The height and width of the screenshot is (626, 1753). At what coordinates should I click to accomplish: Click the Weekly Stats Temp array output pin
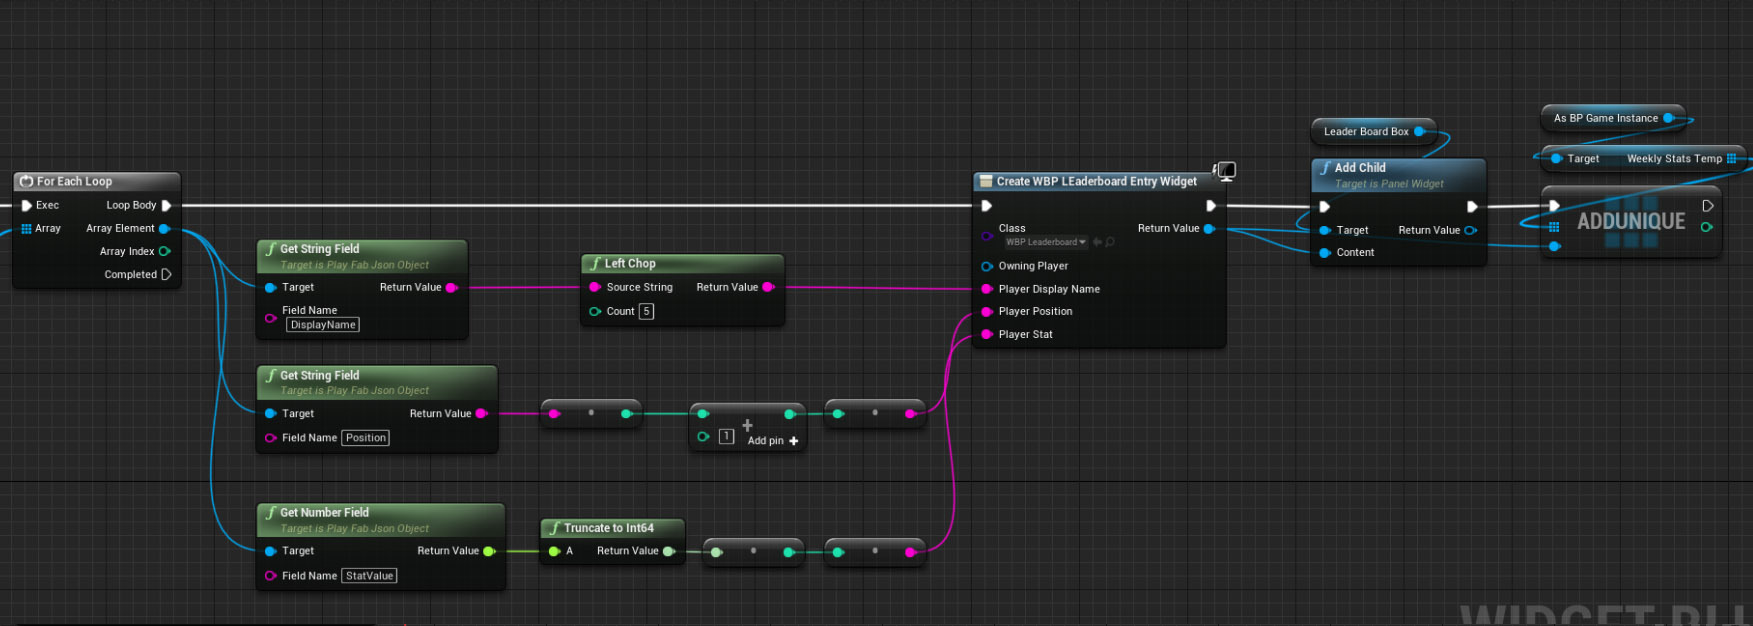(x=1732, y=158)
